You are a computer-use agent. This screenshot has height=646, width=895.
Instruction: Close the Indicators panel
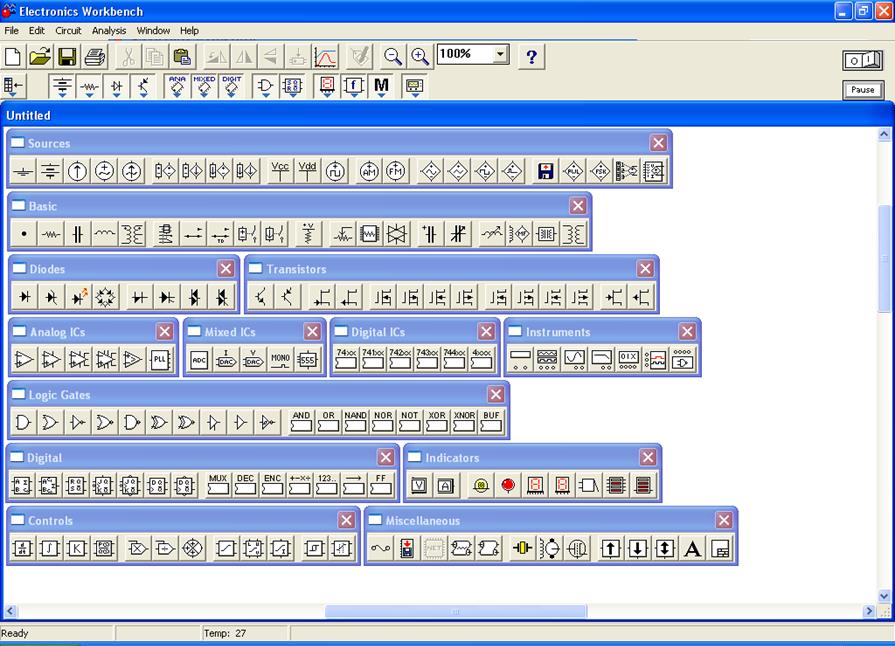[x=648, y=457]
